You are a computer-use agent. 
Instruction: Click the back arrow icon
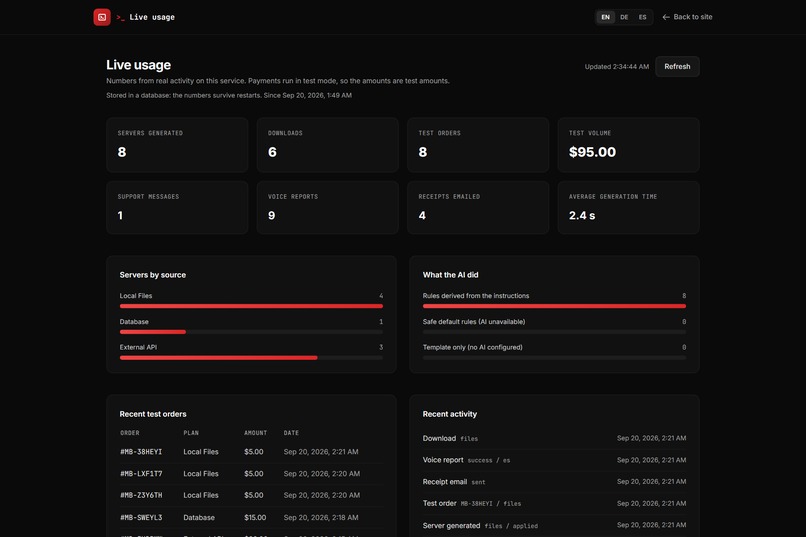[x=666, y=17]
